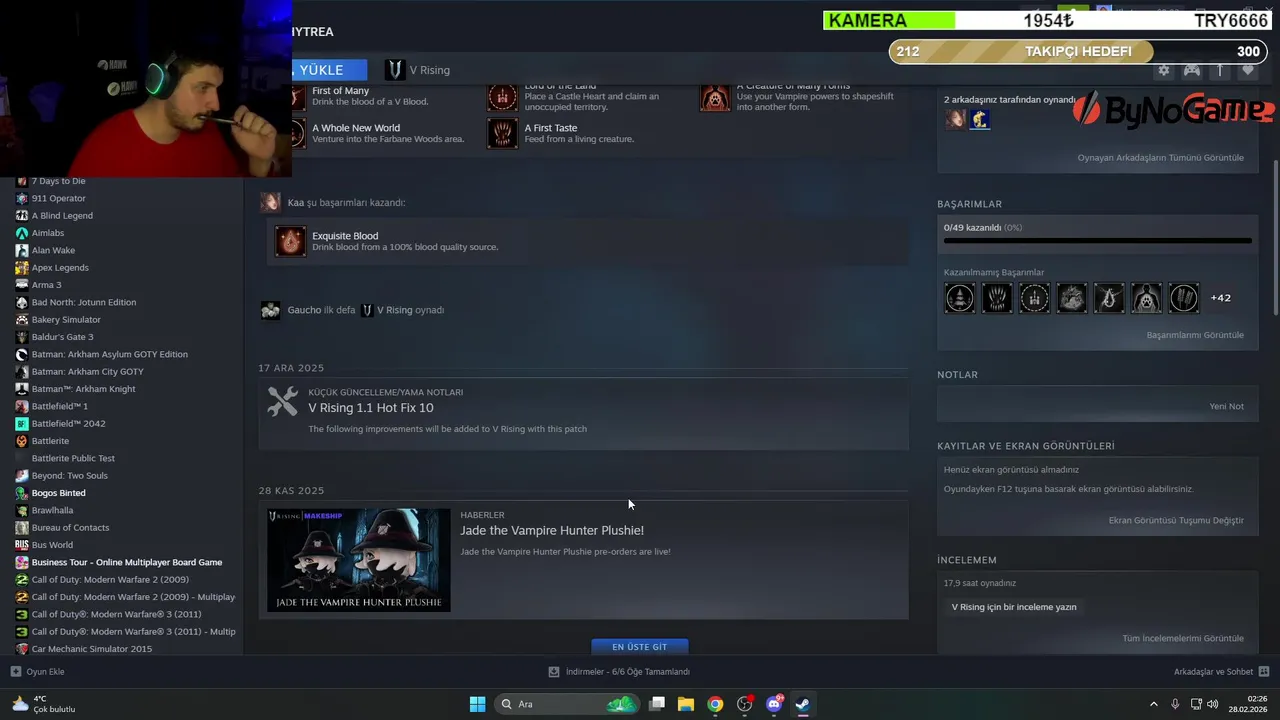Open Gaucho's profile avatar in activity feed

point(270,310)
